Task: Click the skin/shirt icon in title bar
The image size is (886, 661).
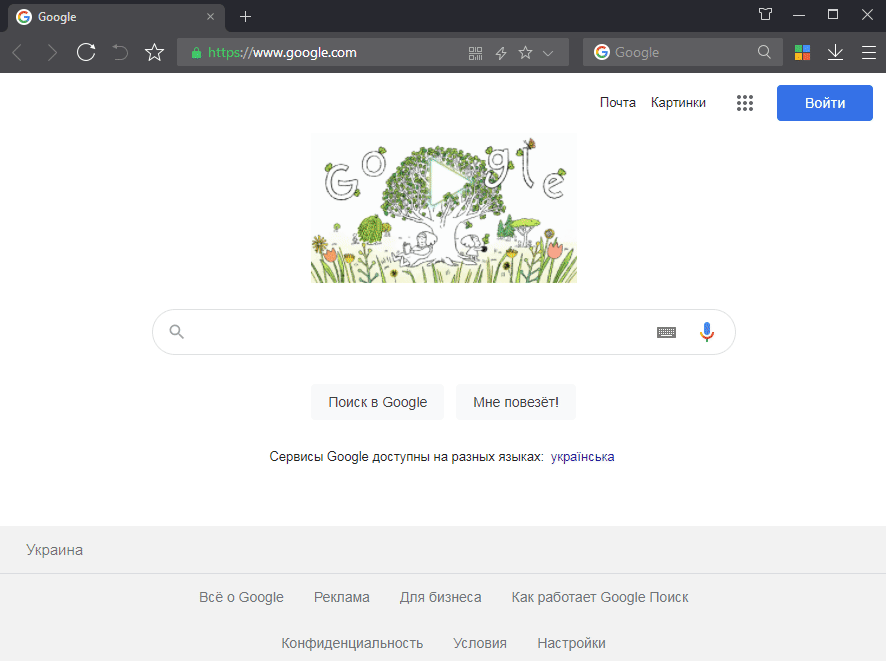Action: pyautogui.click(x=765, y=14)
